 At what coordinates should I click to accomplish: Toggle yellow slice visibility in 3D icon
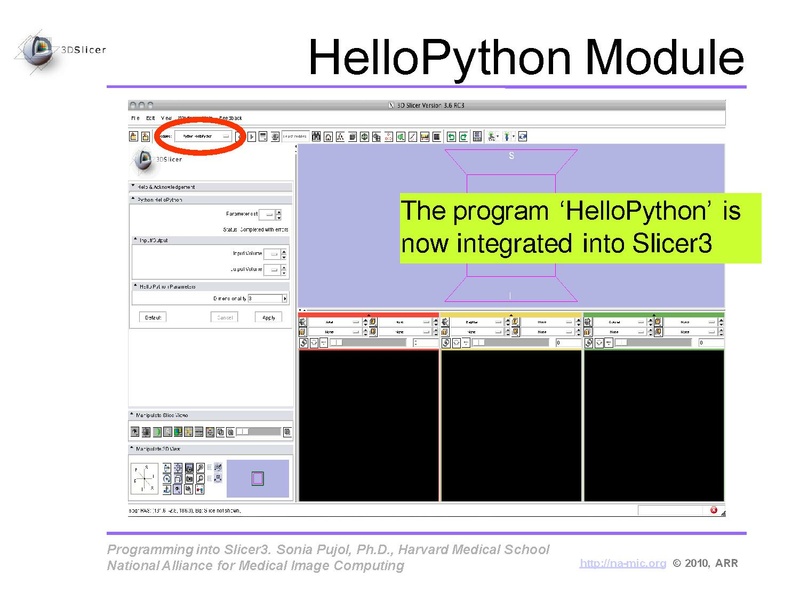457,343
